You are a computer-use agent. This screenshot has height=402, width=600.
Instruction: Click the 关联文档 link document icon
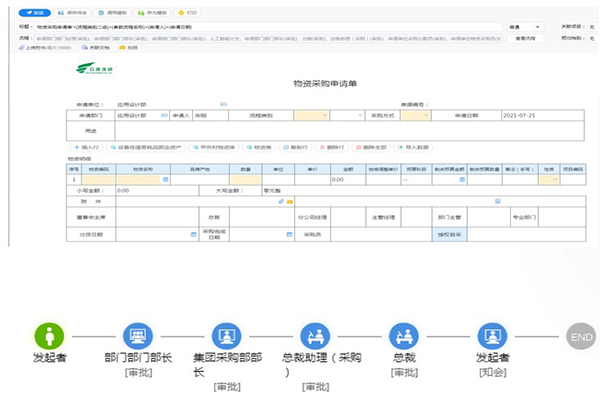[85, 48]
